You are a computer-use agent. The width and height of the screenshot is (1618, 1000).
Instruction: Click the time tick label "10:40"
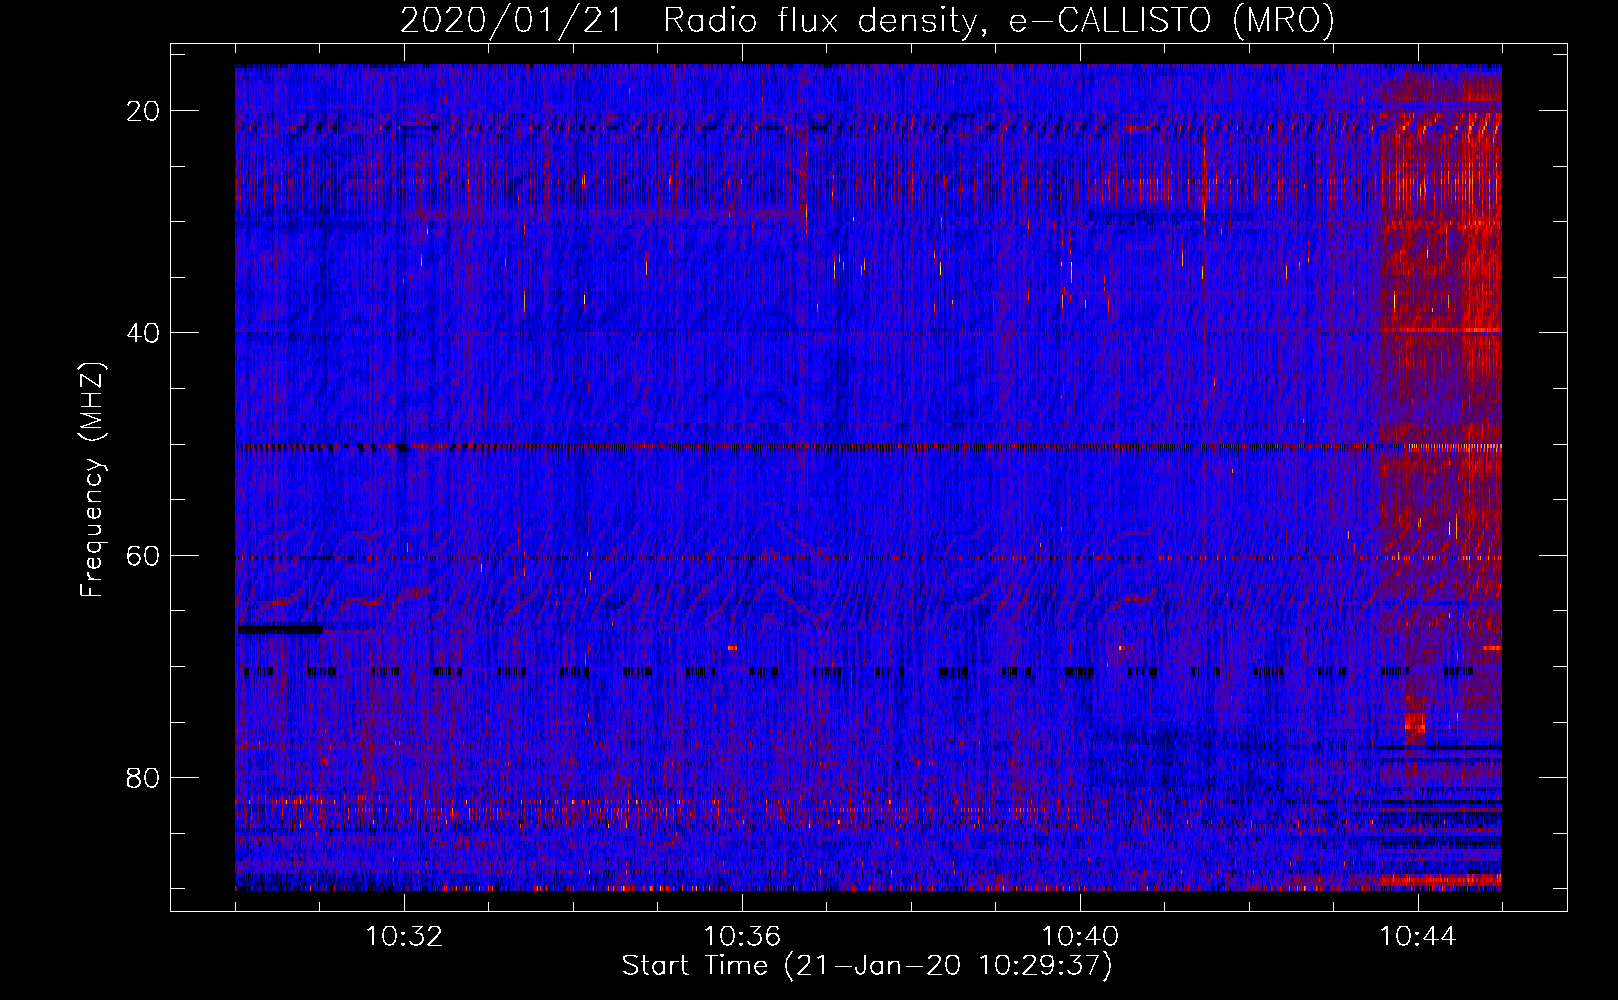click(1080, 937)
